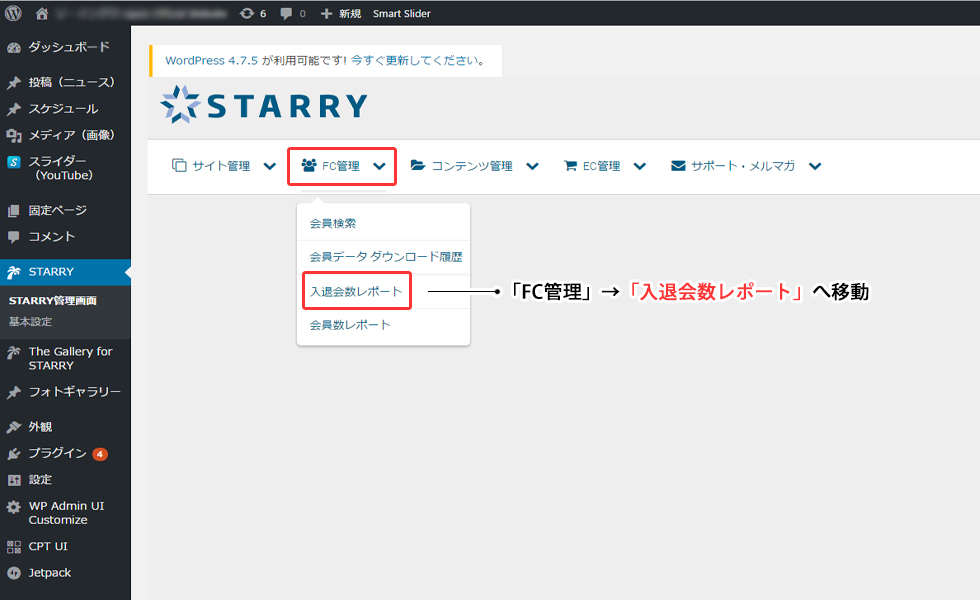Image resolution: width=980 pixels, height=600 pixels.
Task: Click the pin icon beside 投稿（ニュース）
Action: 14,82
